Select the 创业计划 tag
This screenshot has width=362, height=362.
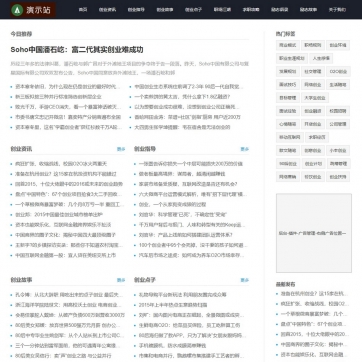[313, 164]
